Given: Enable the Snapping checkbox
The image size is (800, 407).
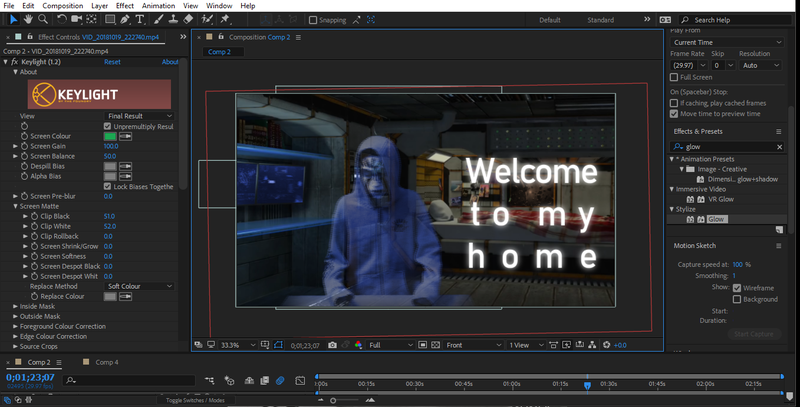Looking at the screenshot, I should pyautogui.click(x=313, y=20).
